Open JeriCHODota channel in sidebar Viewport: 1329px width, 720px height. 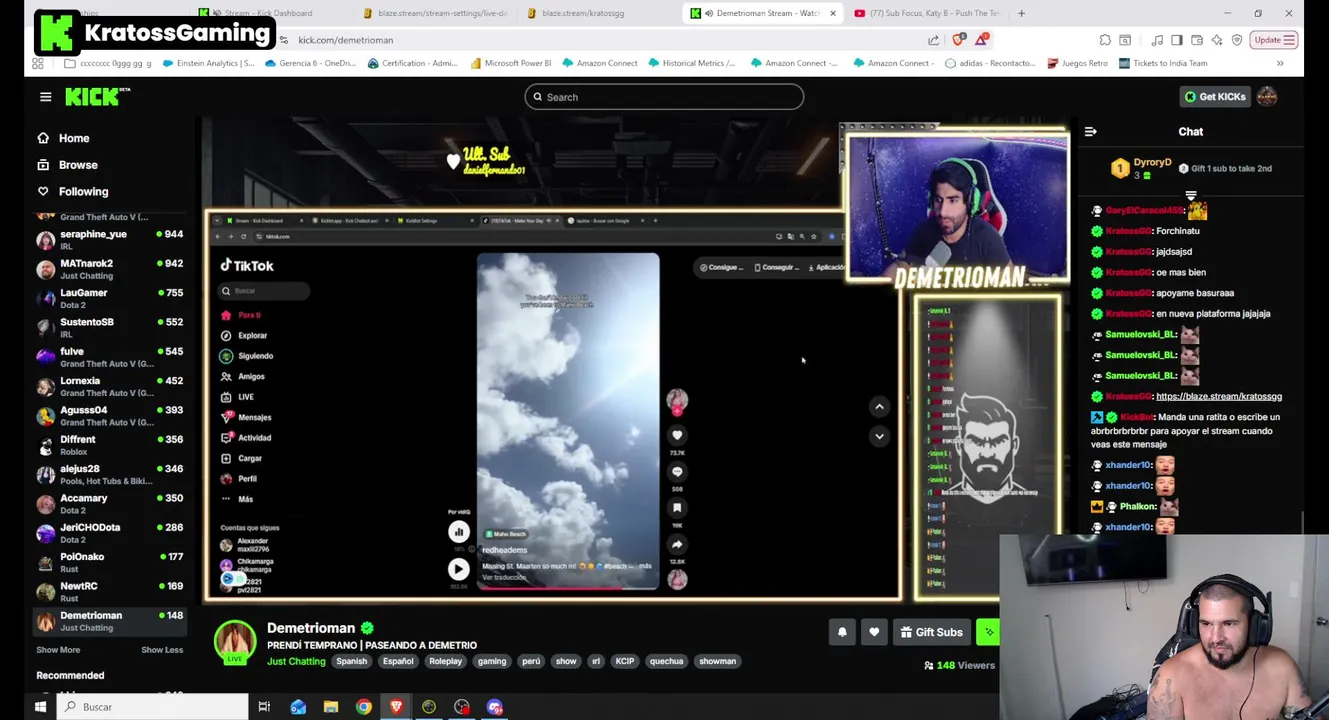(110, 532)
